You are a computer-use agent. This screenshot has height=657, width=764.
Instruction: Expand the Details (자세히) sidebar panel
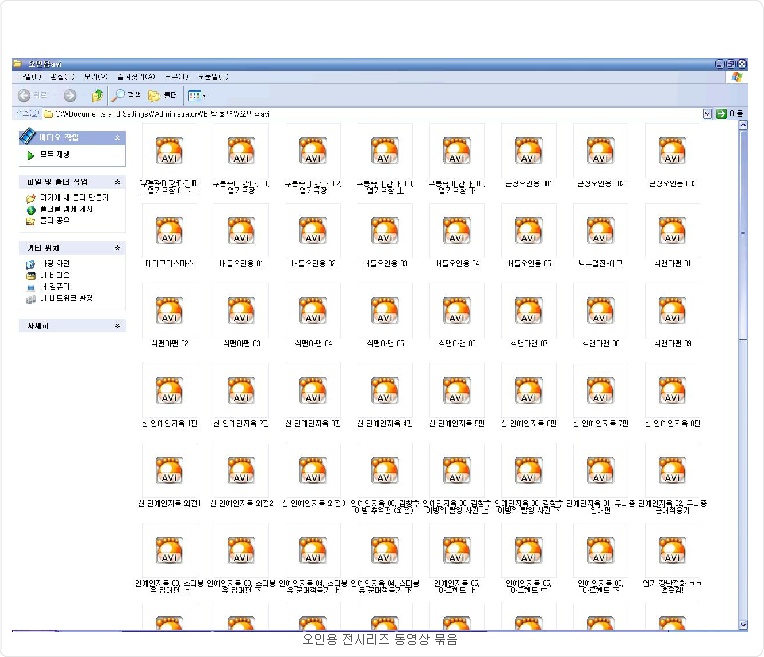[x=117, y=326]
